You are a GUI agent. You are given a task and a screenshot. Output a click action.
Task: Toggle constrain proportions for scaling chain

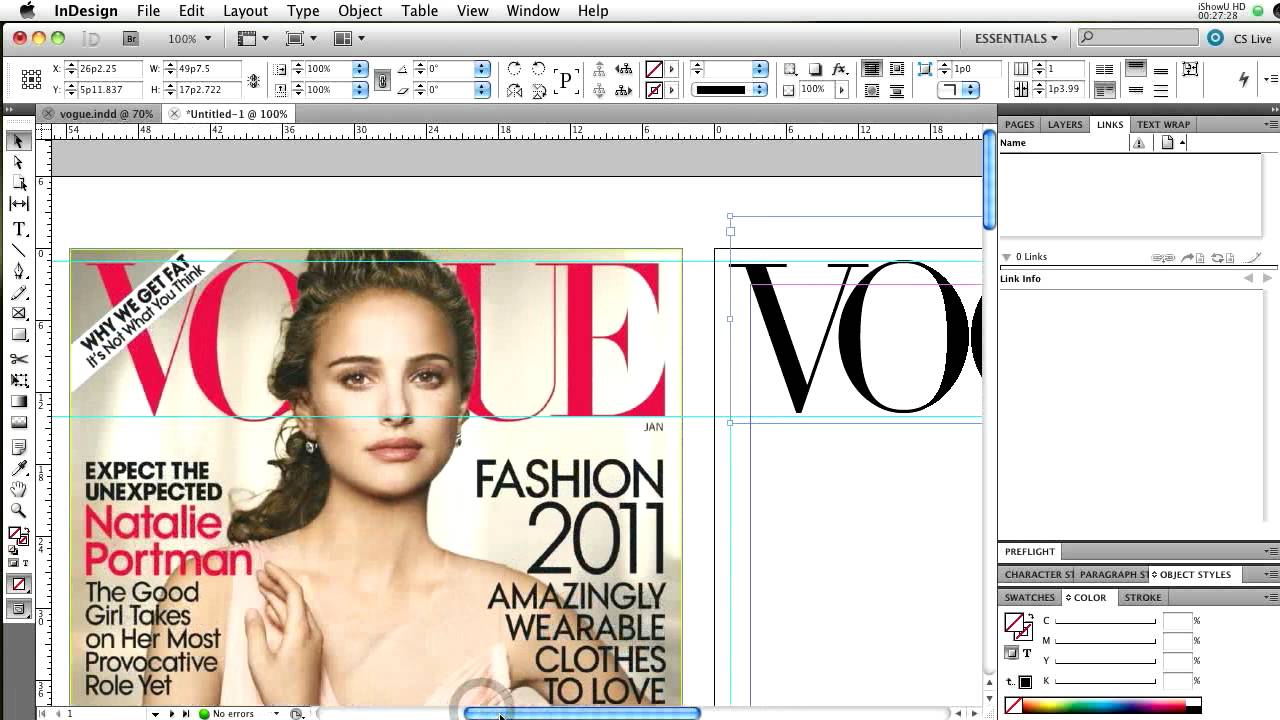[x=381, y=80]
